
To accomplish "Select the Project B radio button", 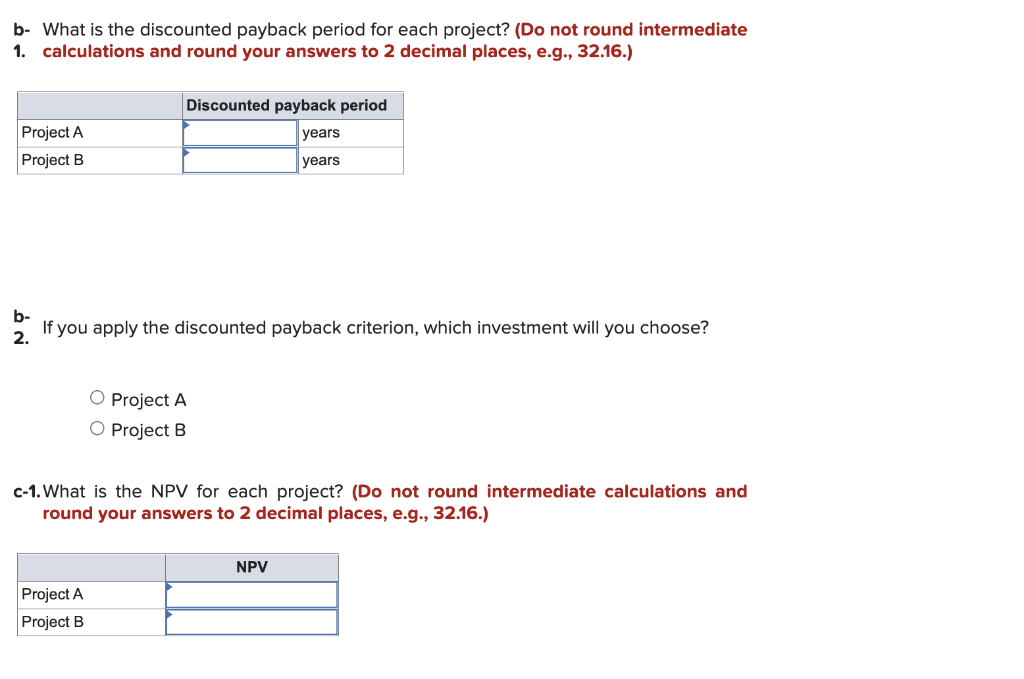I will pos(97,427).
